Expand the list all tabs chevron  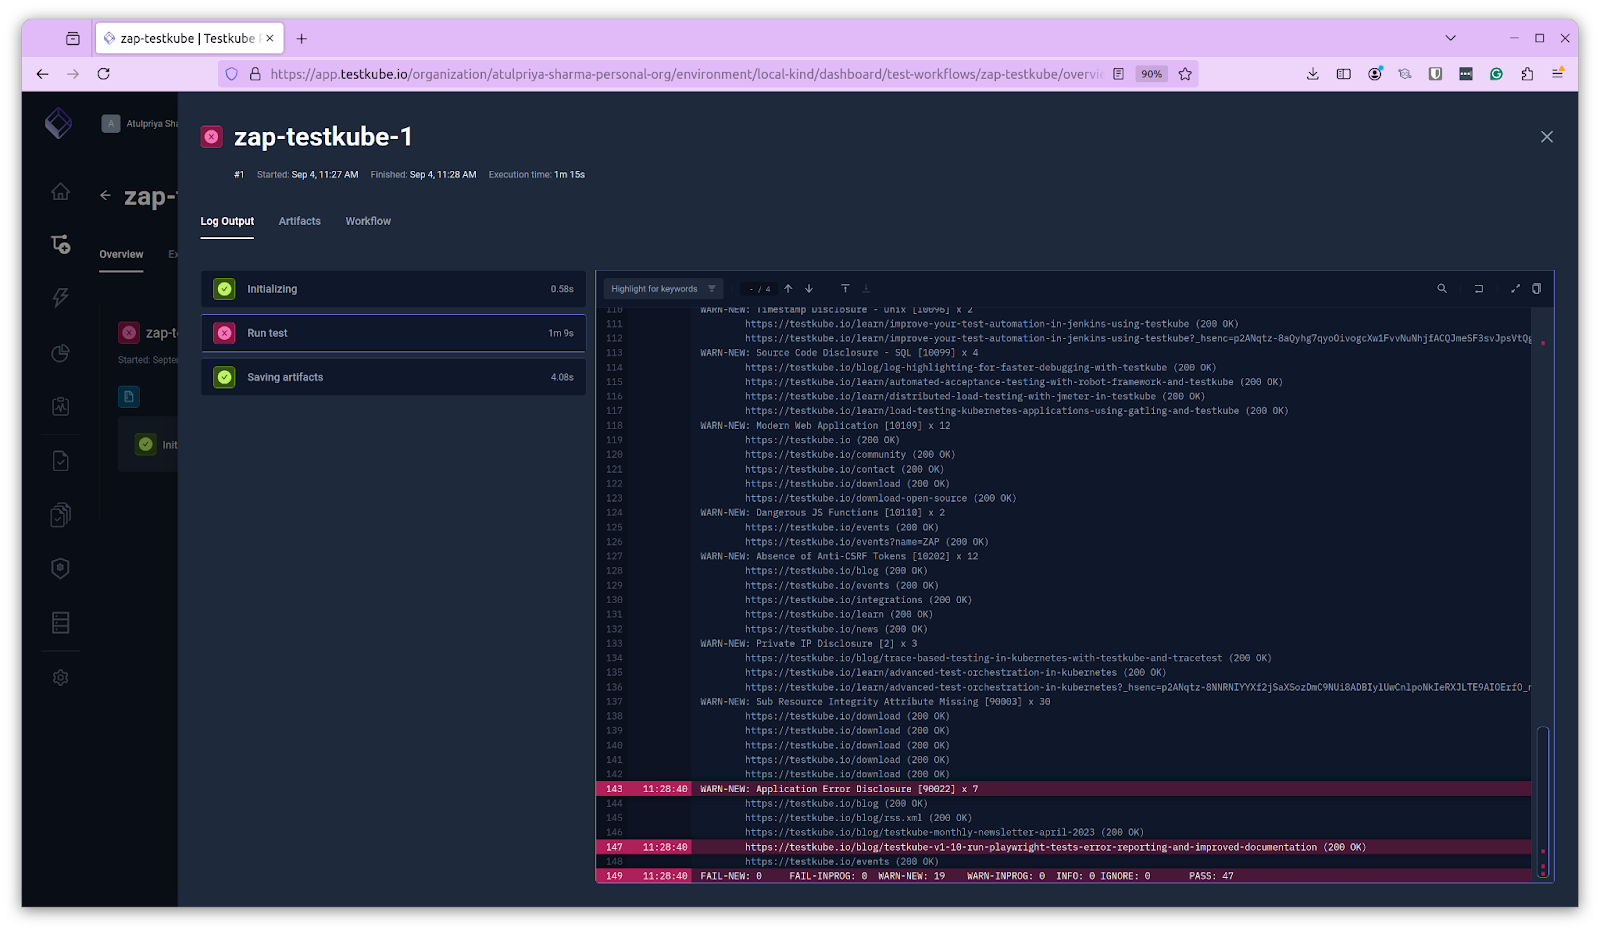point(1450,38)
